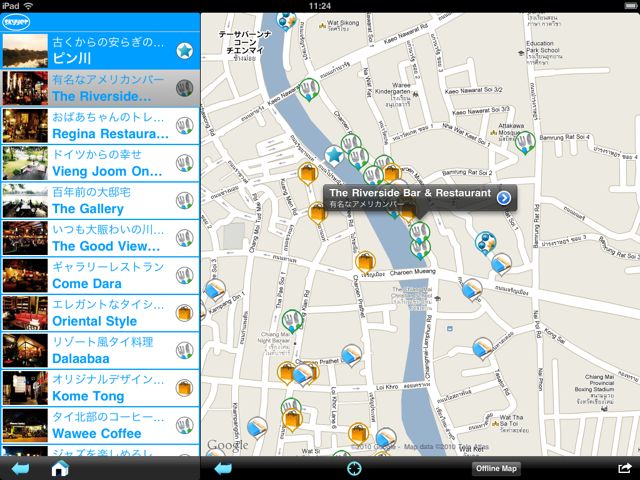Tap the restaurant icon on the Regina row
The image size is (640, 480).
click(x=184, y=126)
